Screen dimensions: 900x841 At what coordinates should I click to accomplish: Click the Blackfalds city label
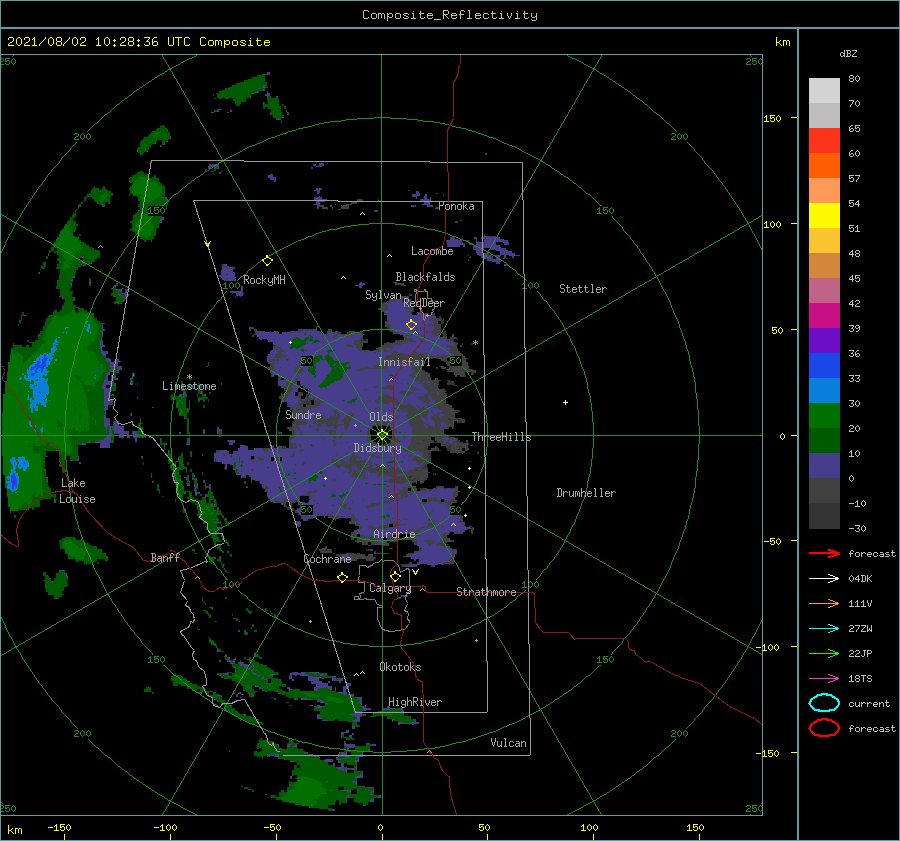pos(425,277)
